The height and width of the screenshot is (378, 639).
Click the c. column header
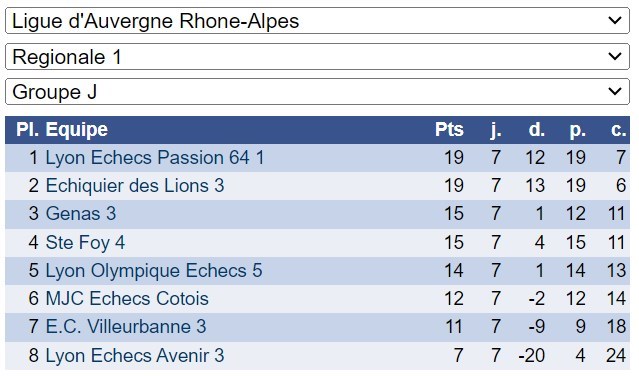pos(618,130)
